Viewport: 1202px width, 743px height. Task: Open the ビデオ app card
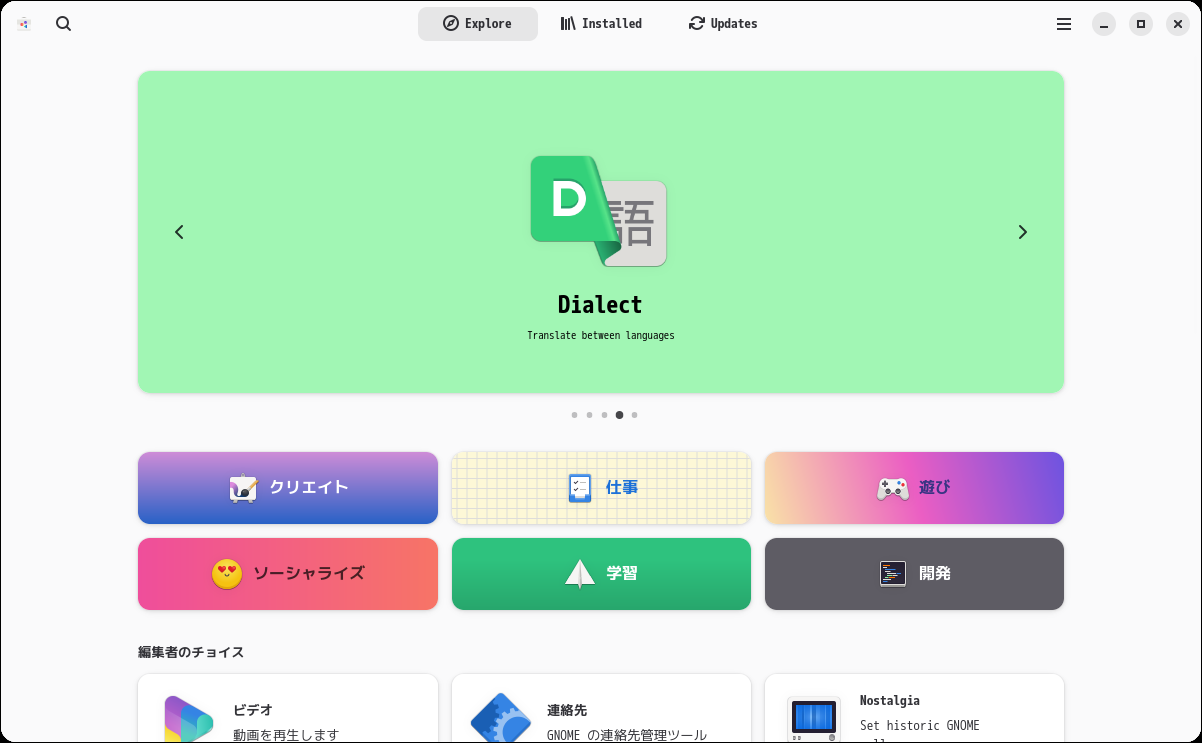[x=288, y=709]
